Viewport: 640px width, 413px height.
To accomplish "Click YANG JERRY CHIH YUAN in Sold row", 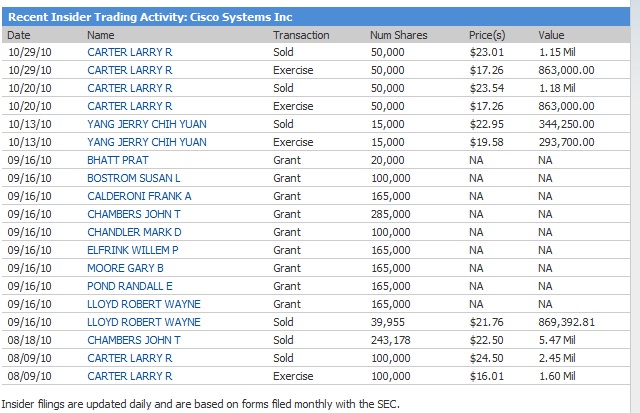I will point(147,124).
